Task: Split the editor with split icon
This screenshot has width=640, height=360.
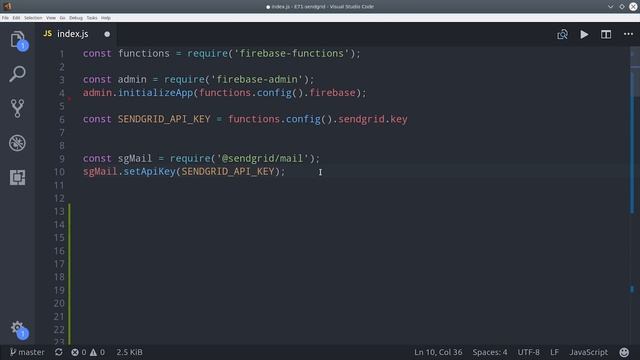Action: coord(606,34)
